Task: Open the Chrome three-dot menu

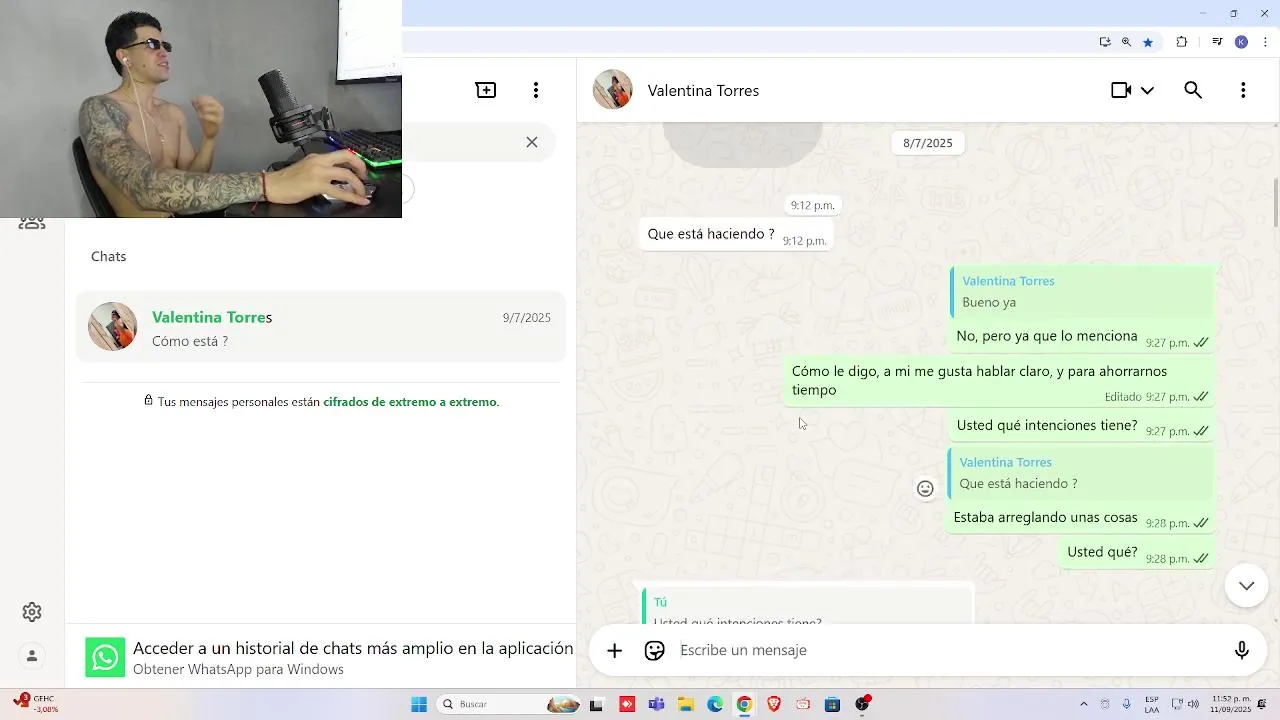Action: coord(1265,42)
